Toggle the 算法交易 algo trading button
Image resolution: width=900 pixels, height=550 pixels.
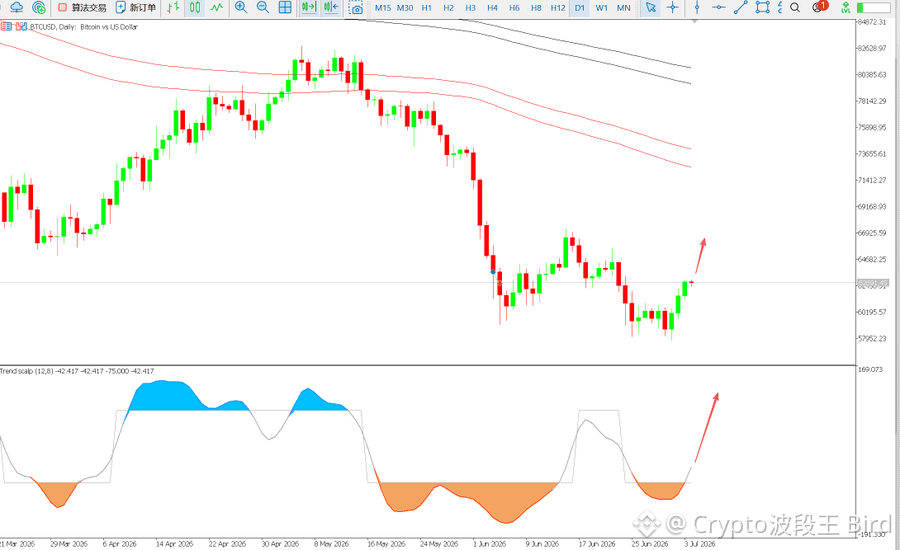(82, 7)
